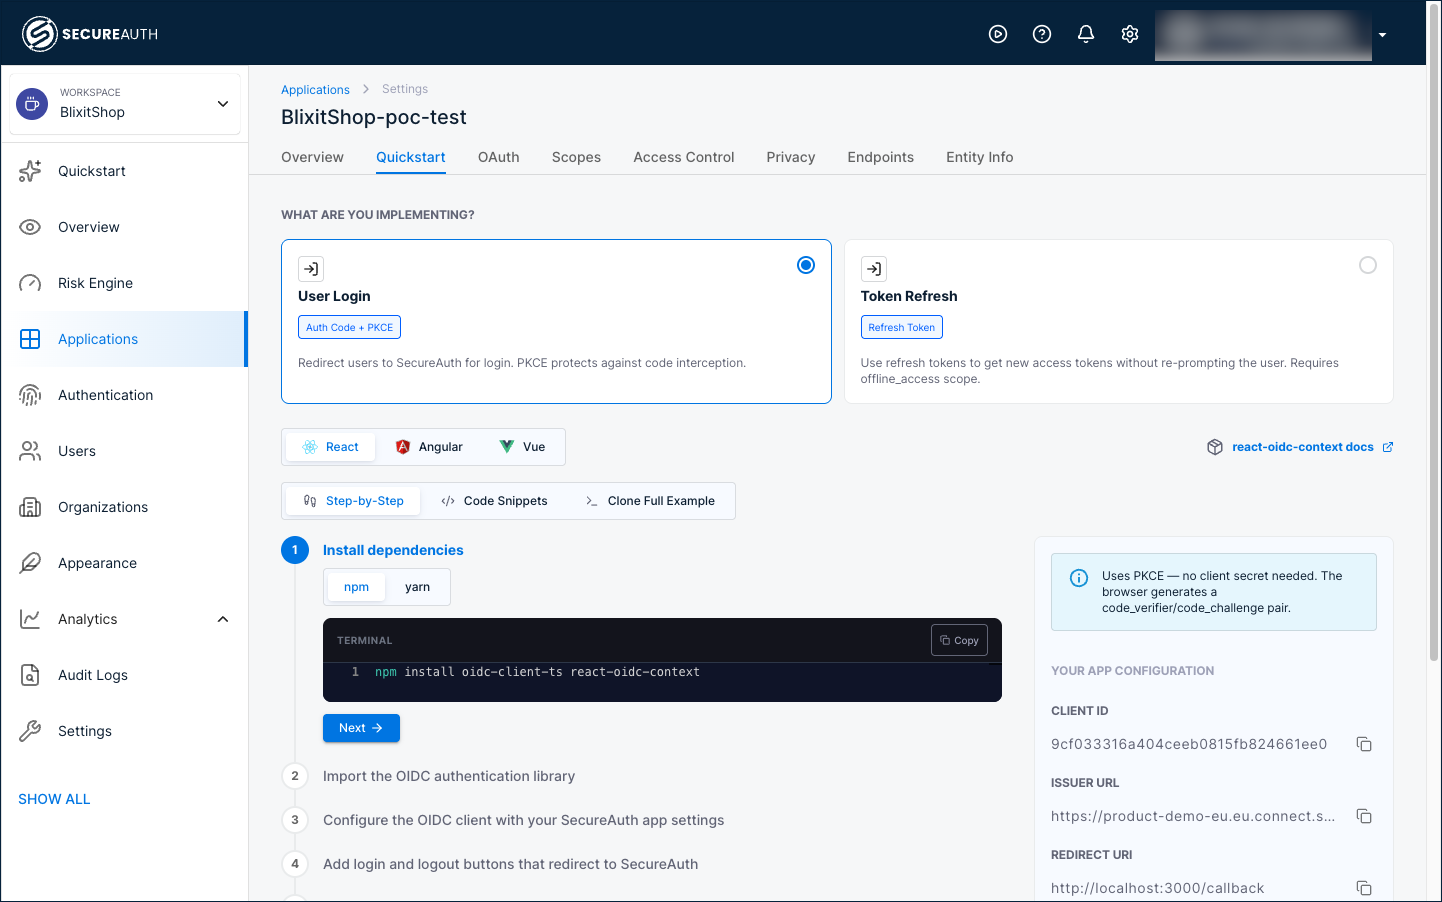The width and height of the screenshot is (1442, 902).
Task: Select the React framework option
Action: pos(331,447)
